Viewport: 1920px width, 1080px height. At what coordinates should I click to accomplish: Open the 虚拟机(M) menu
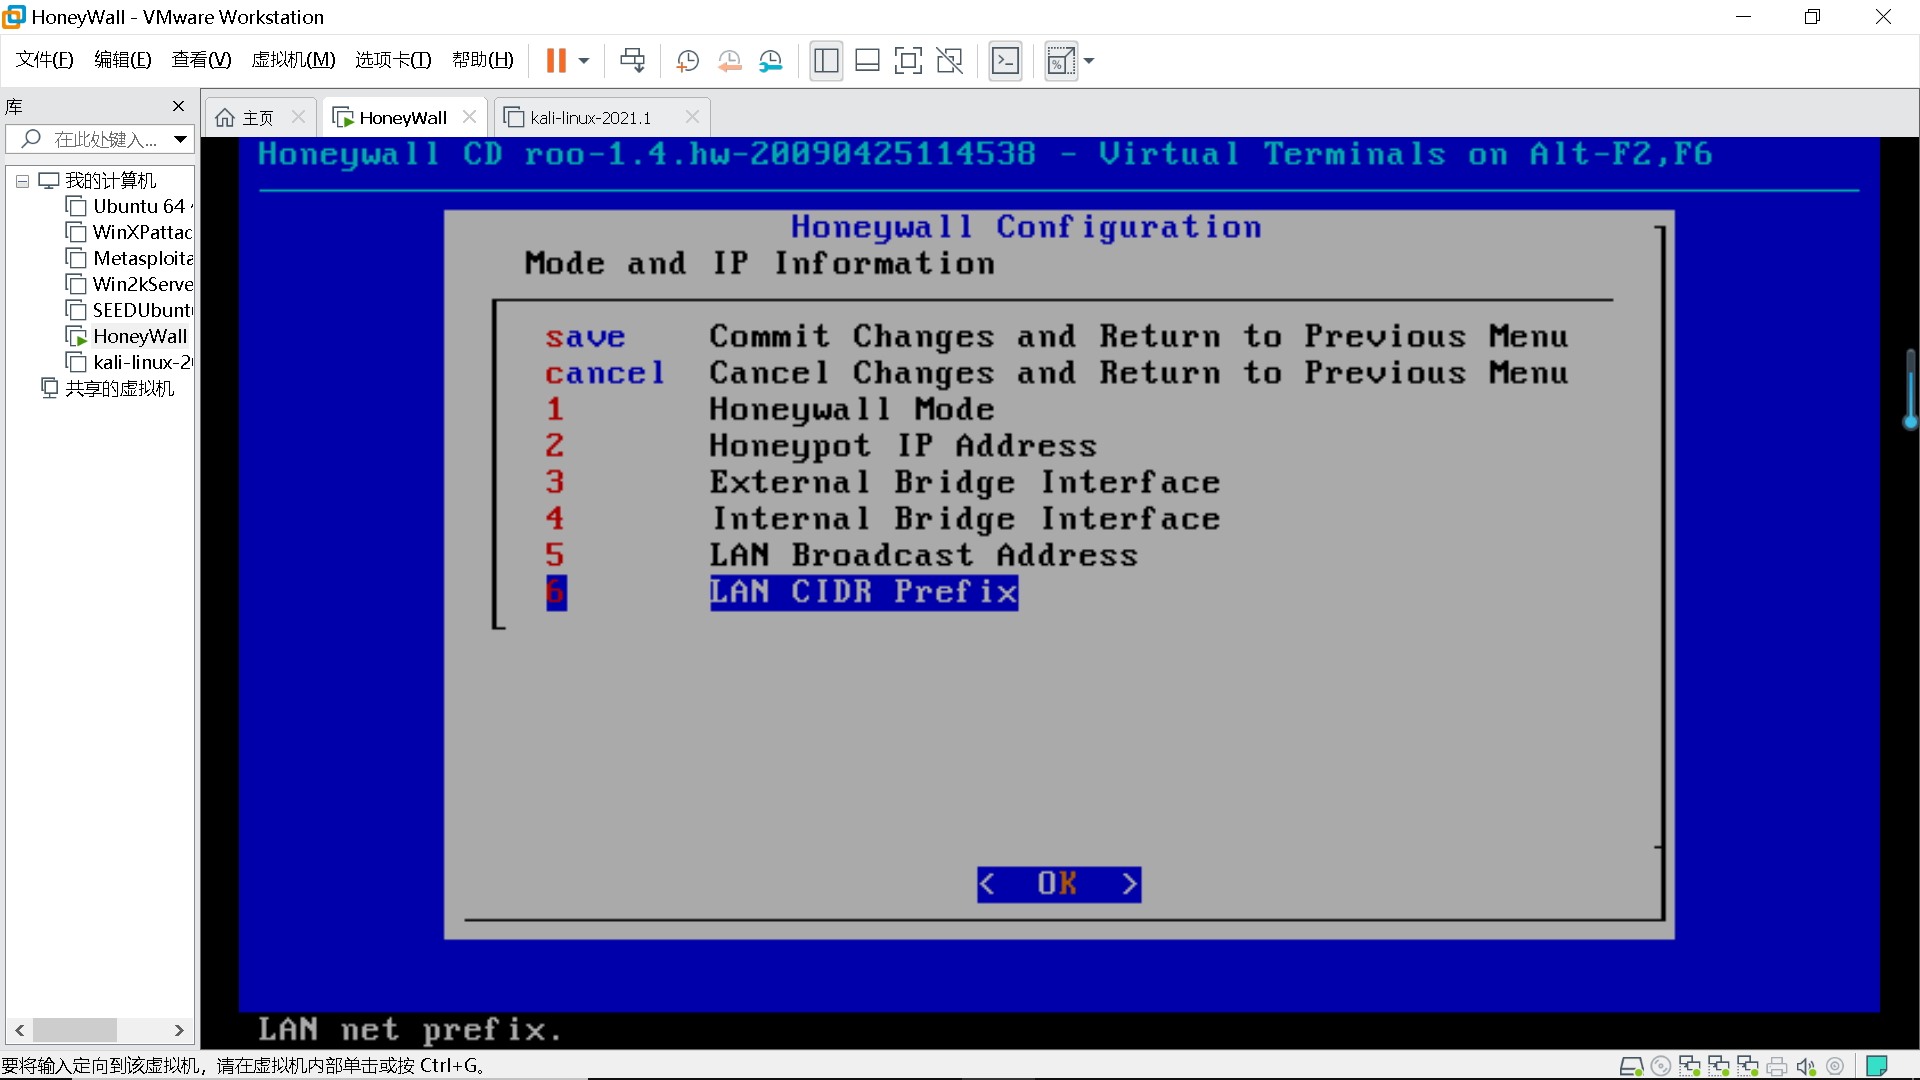pyautogui.click(x=293, y=60)
